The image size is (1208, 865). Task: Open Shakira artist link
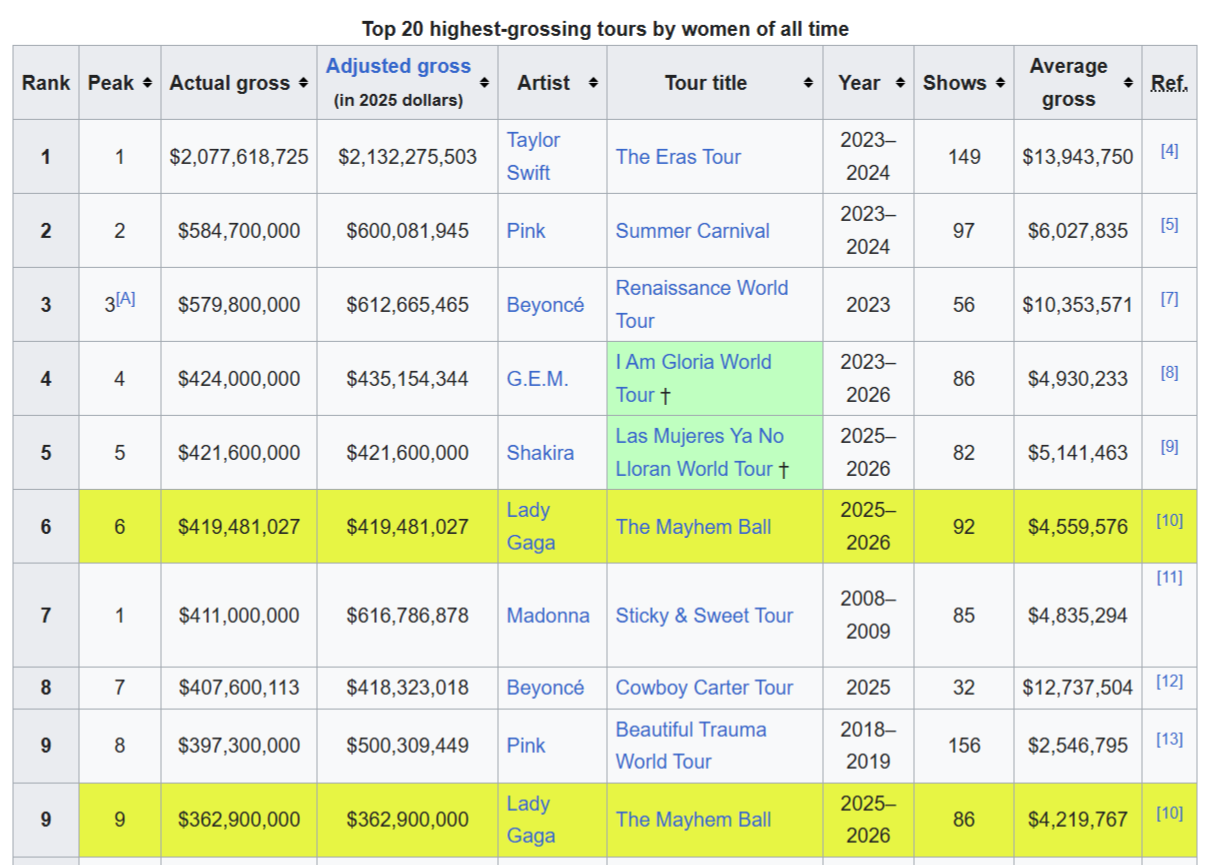[540, 453]
